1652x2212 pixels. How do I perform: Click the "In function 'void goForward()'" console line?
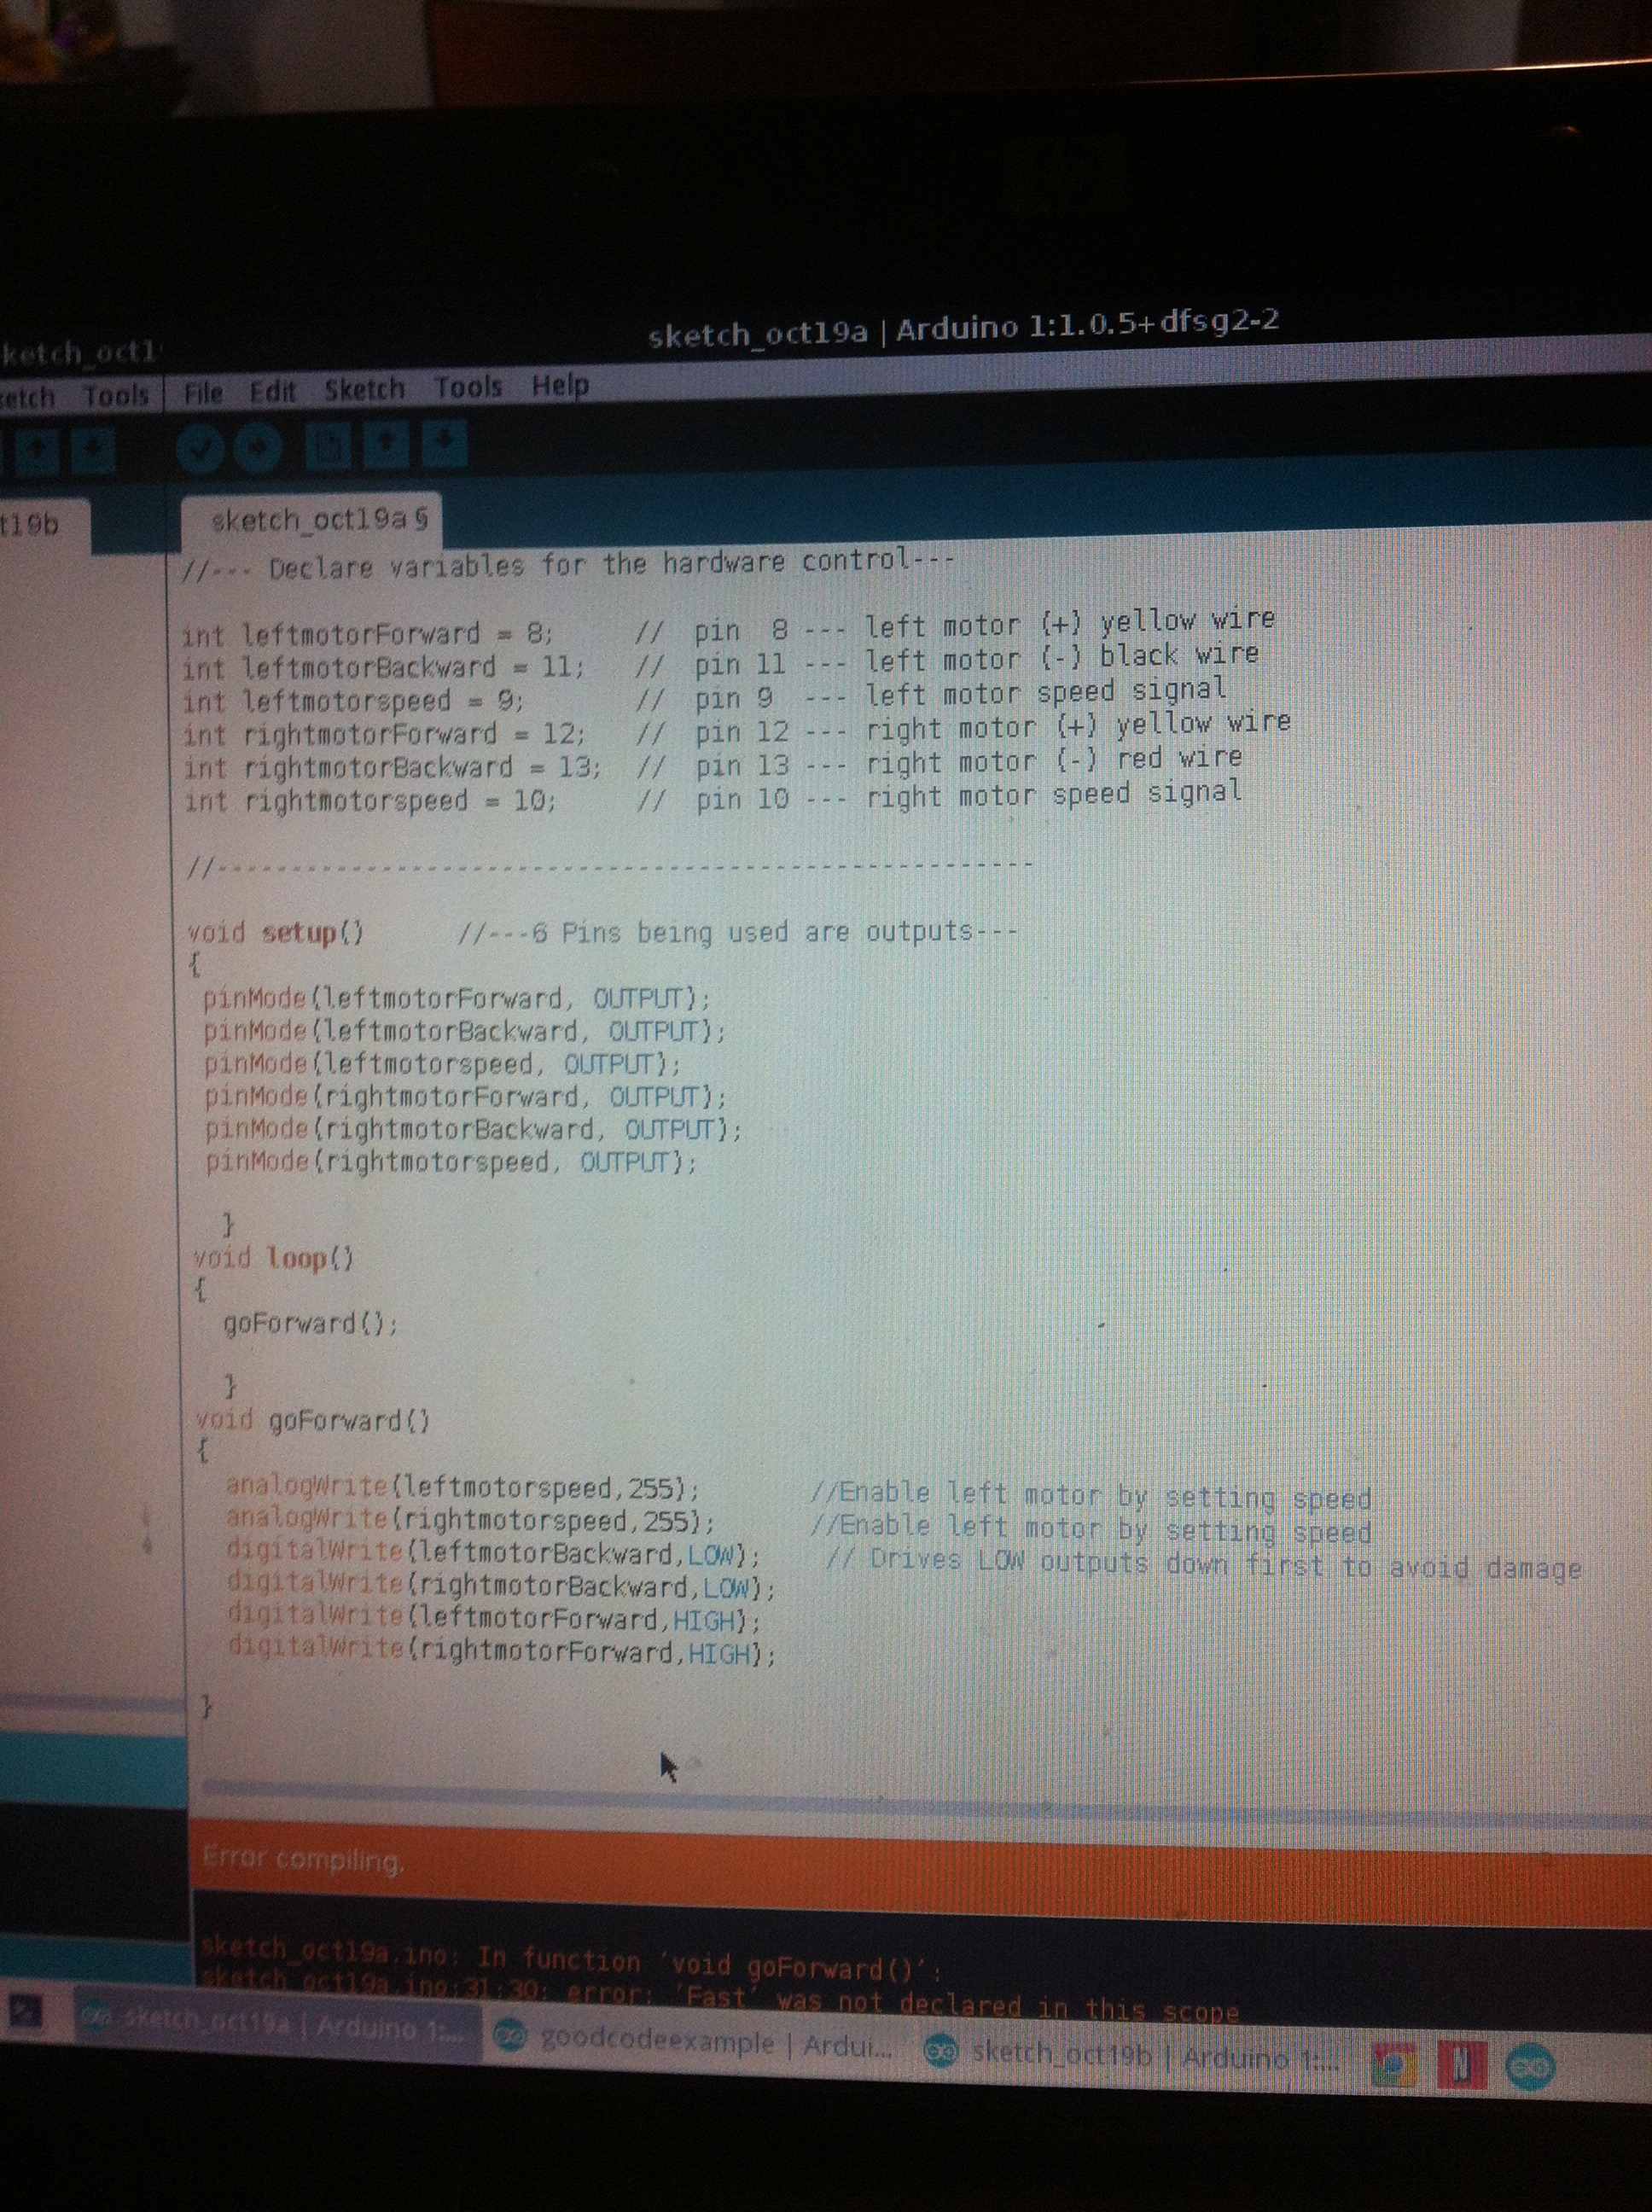(571, 1962)
